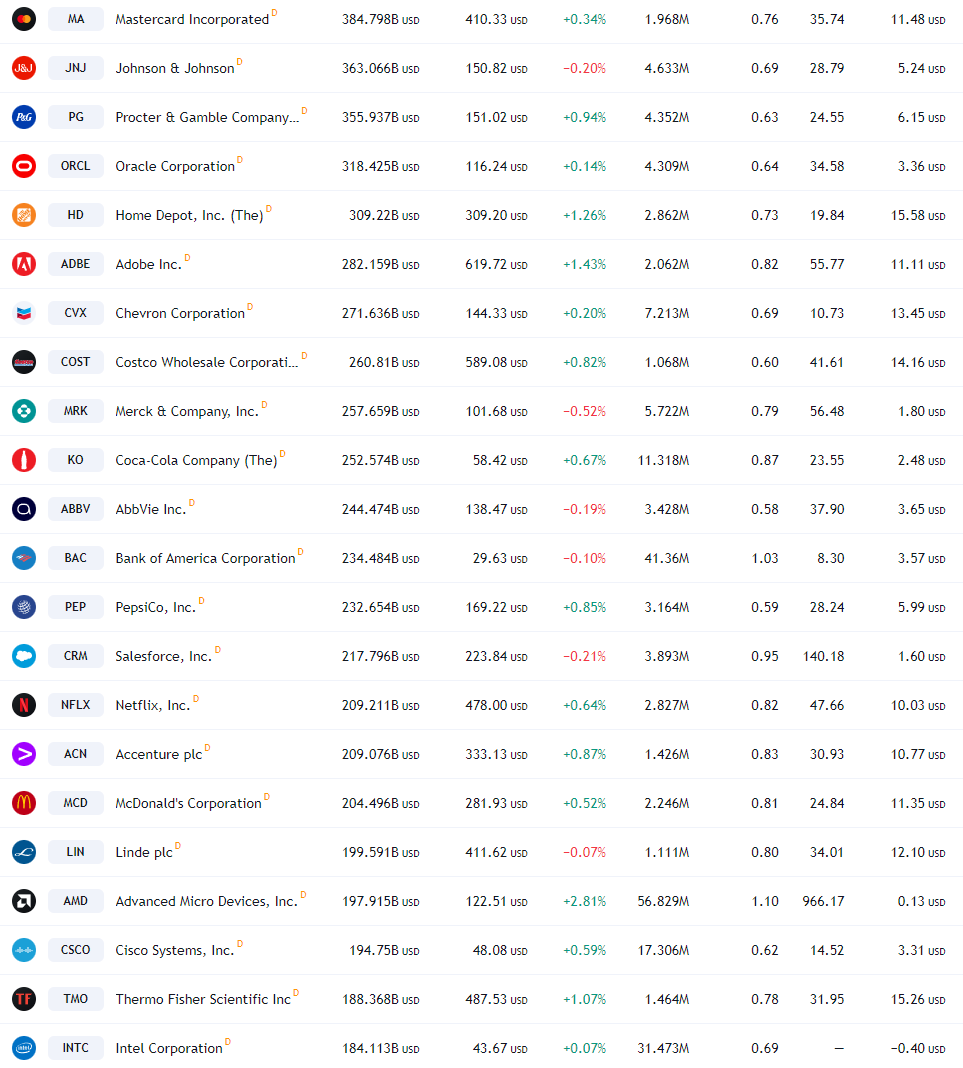Click the McDonald's logo icon

[24, 804]
